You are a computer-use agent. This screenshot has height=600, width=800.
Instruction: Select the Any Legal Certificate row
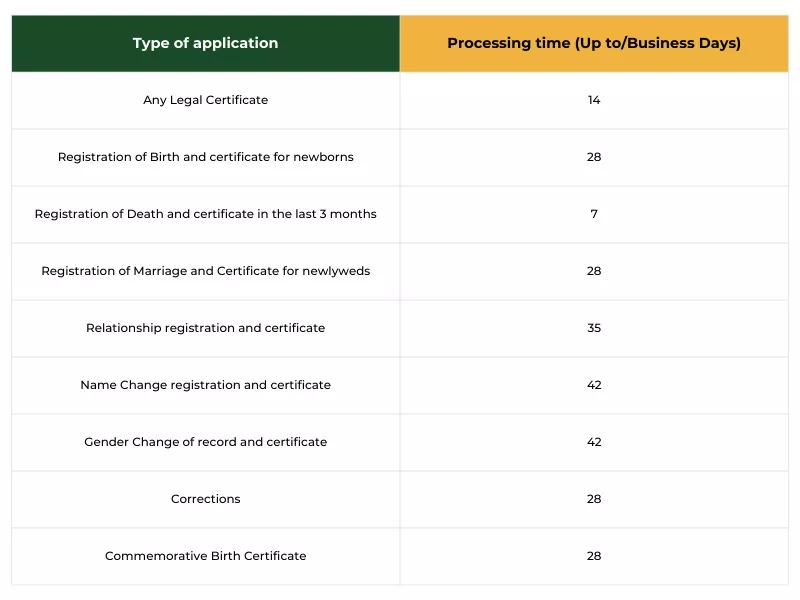[x=205, y=100]
